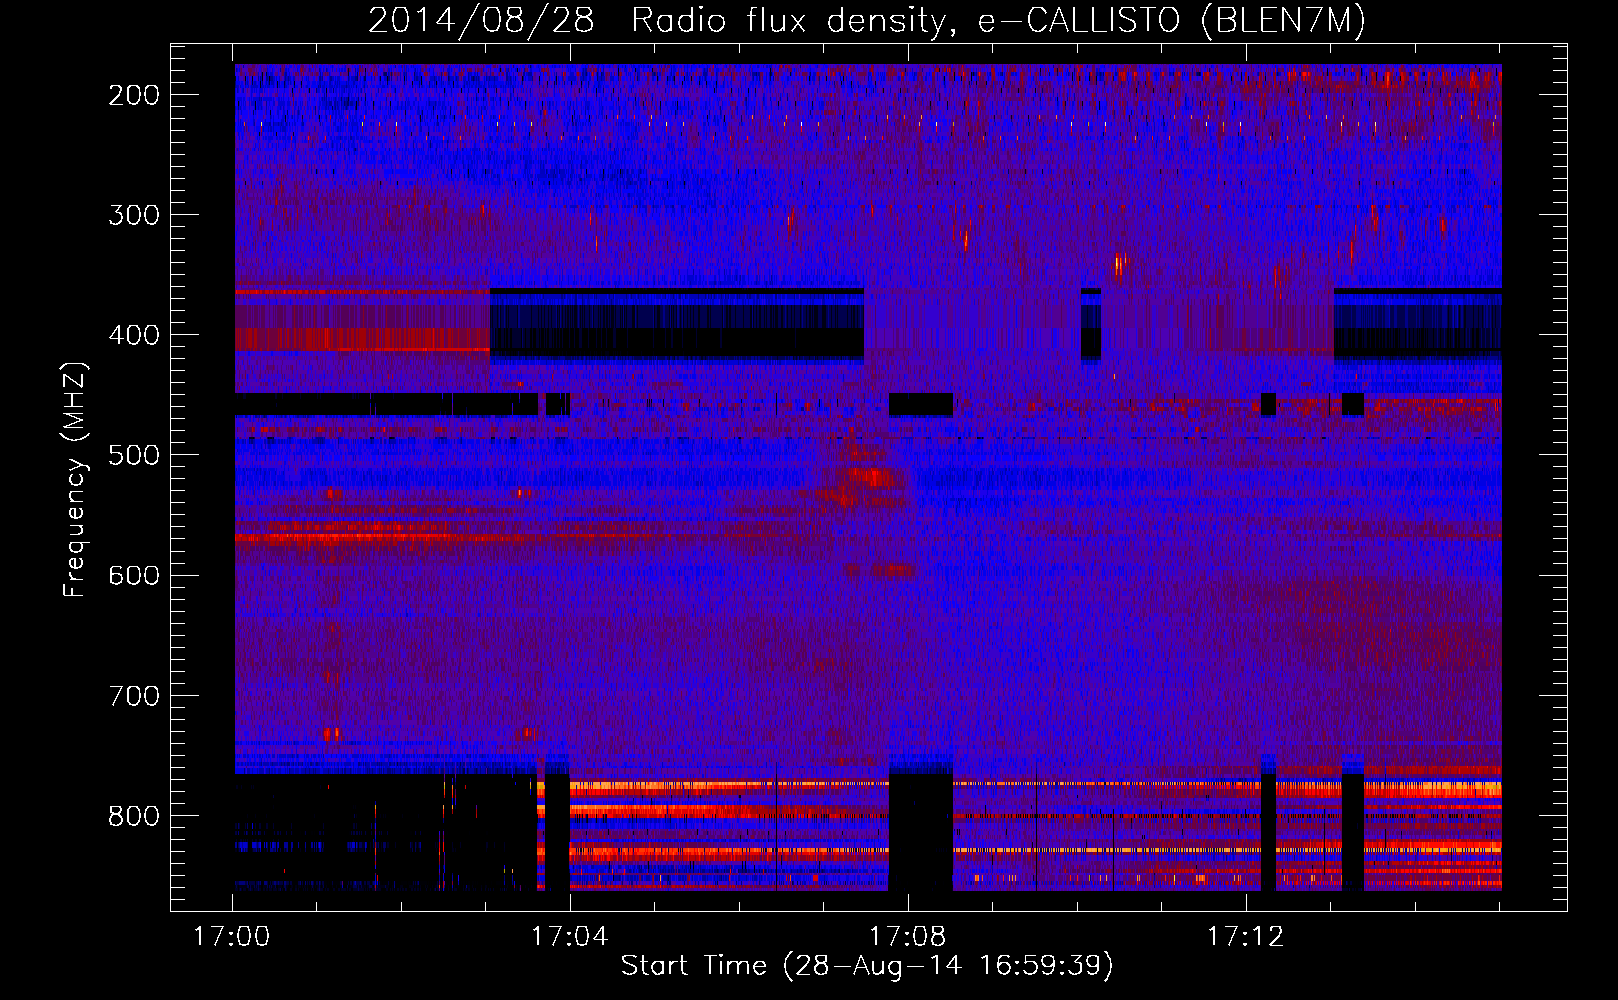Click the 700 frequency tick label
The image size is (1618, 1000).
(134, 695)
